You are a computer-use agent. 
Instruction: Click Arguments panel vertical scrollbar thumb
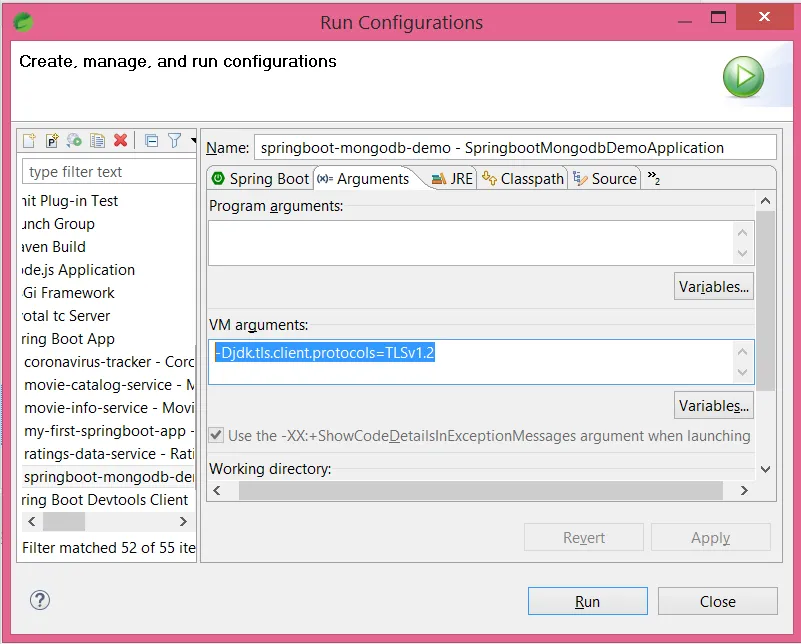coord(765,301)
